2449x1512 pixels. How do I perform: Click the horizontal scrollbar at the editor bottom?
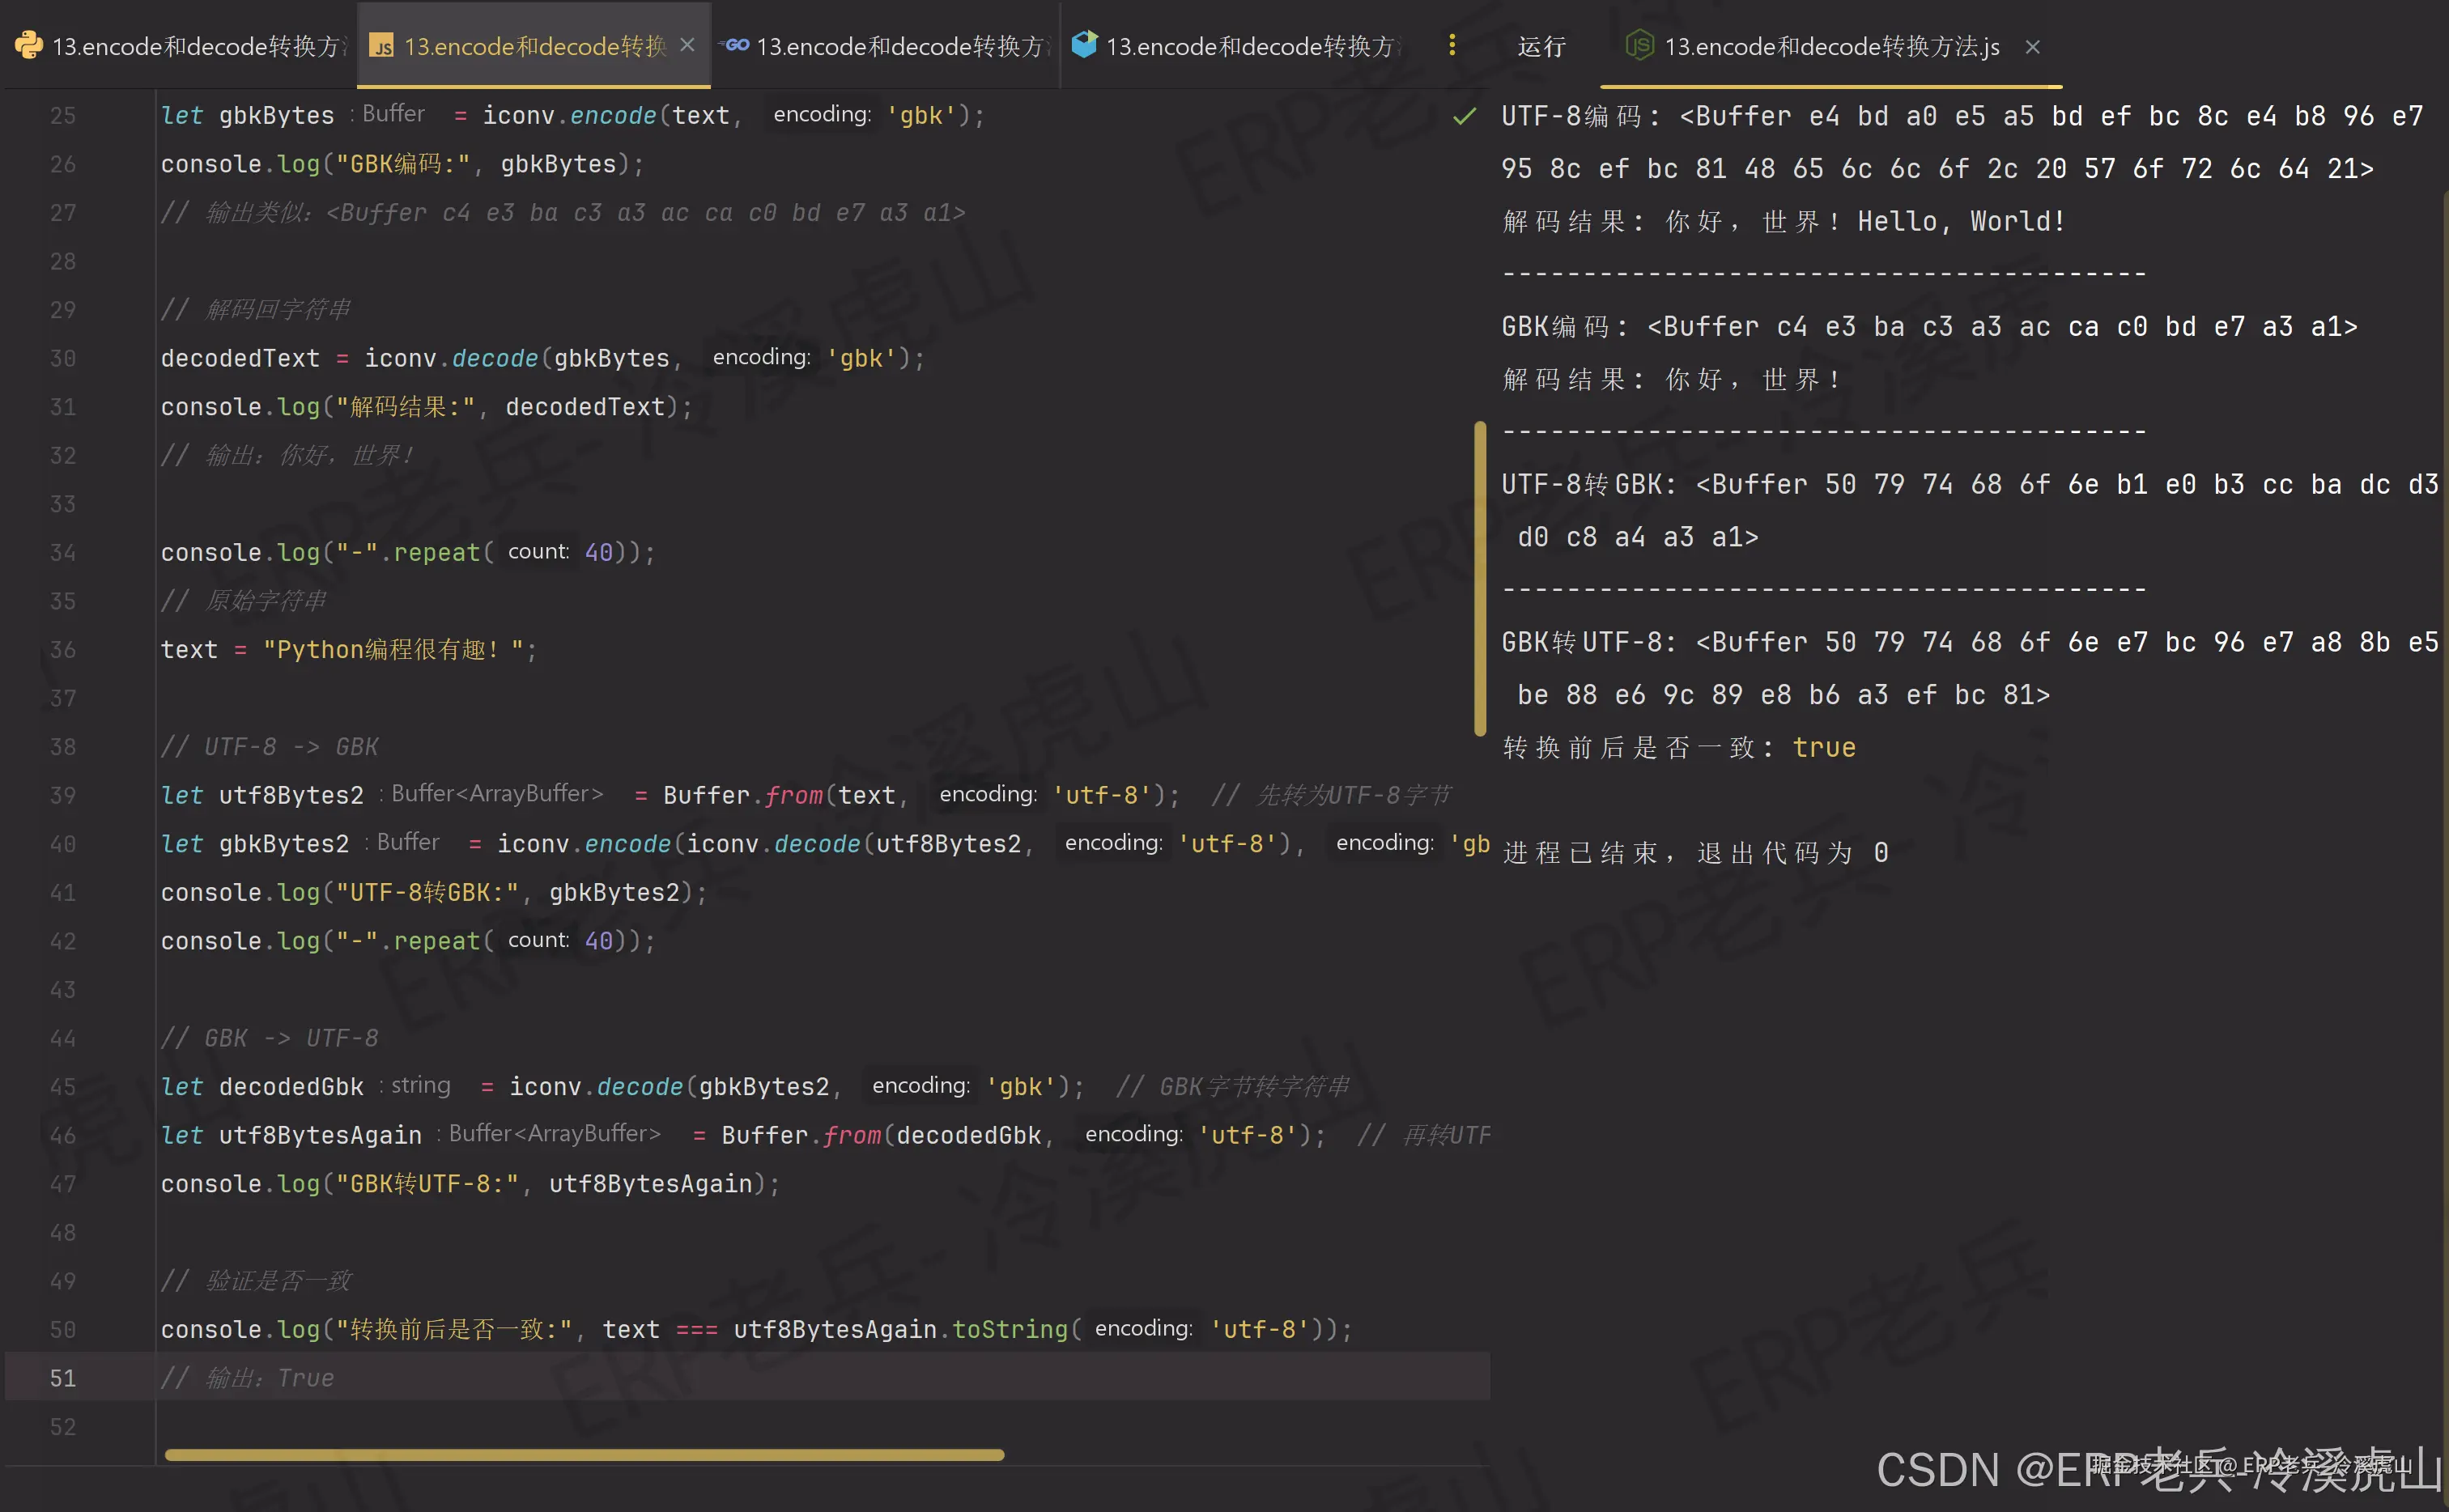pos(585,1455)
